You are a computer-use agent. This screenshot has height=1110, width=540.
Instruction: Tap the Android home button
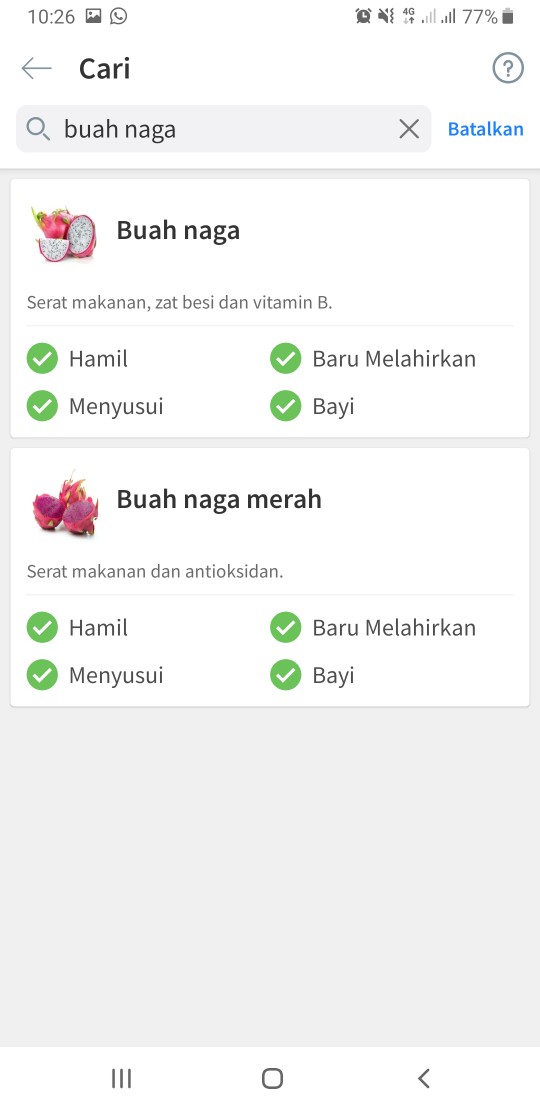coord(272,1078)
